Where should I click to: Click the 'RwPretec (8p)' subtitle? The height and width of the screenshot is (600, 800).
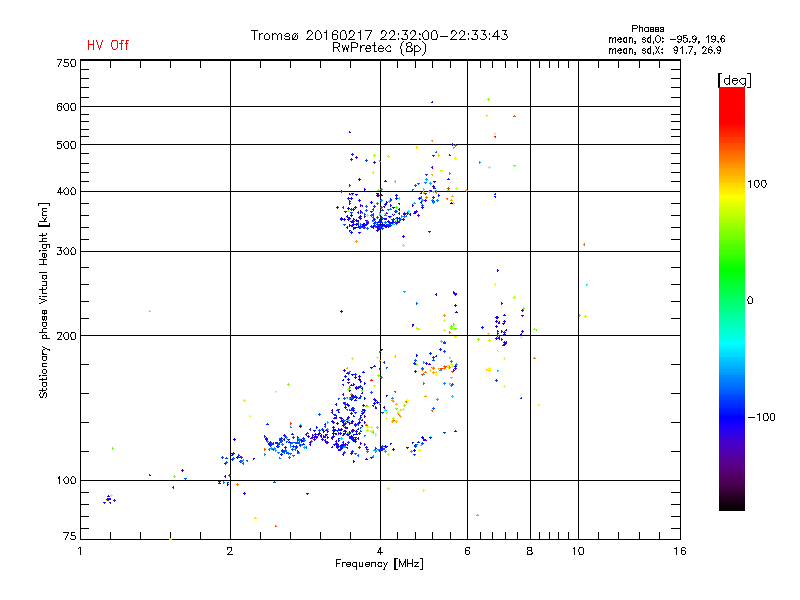point(379,48)
